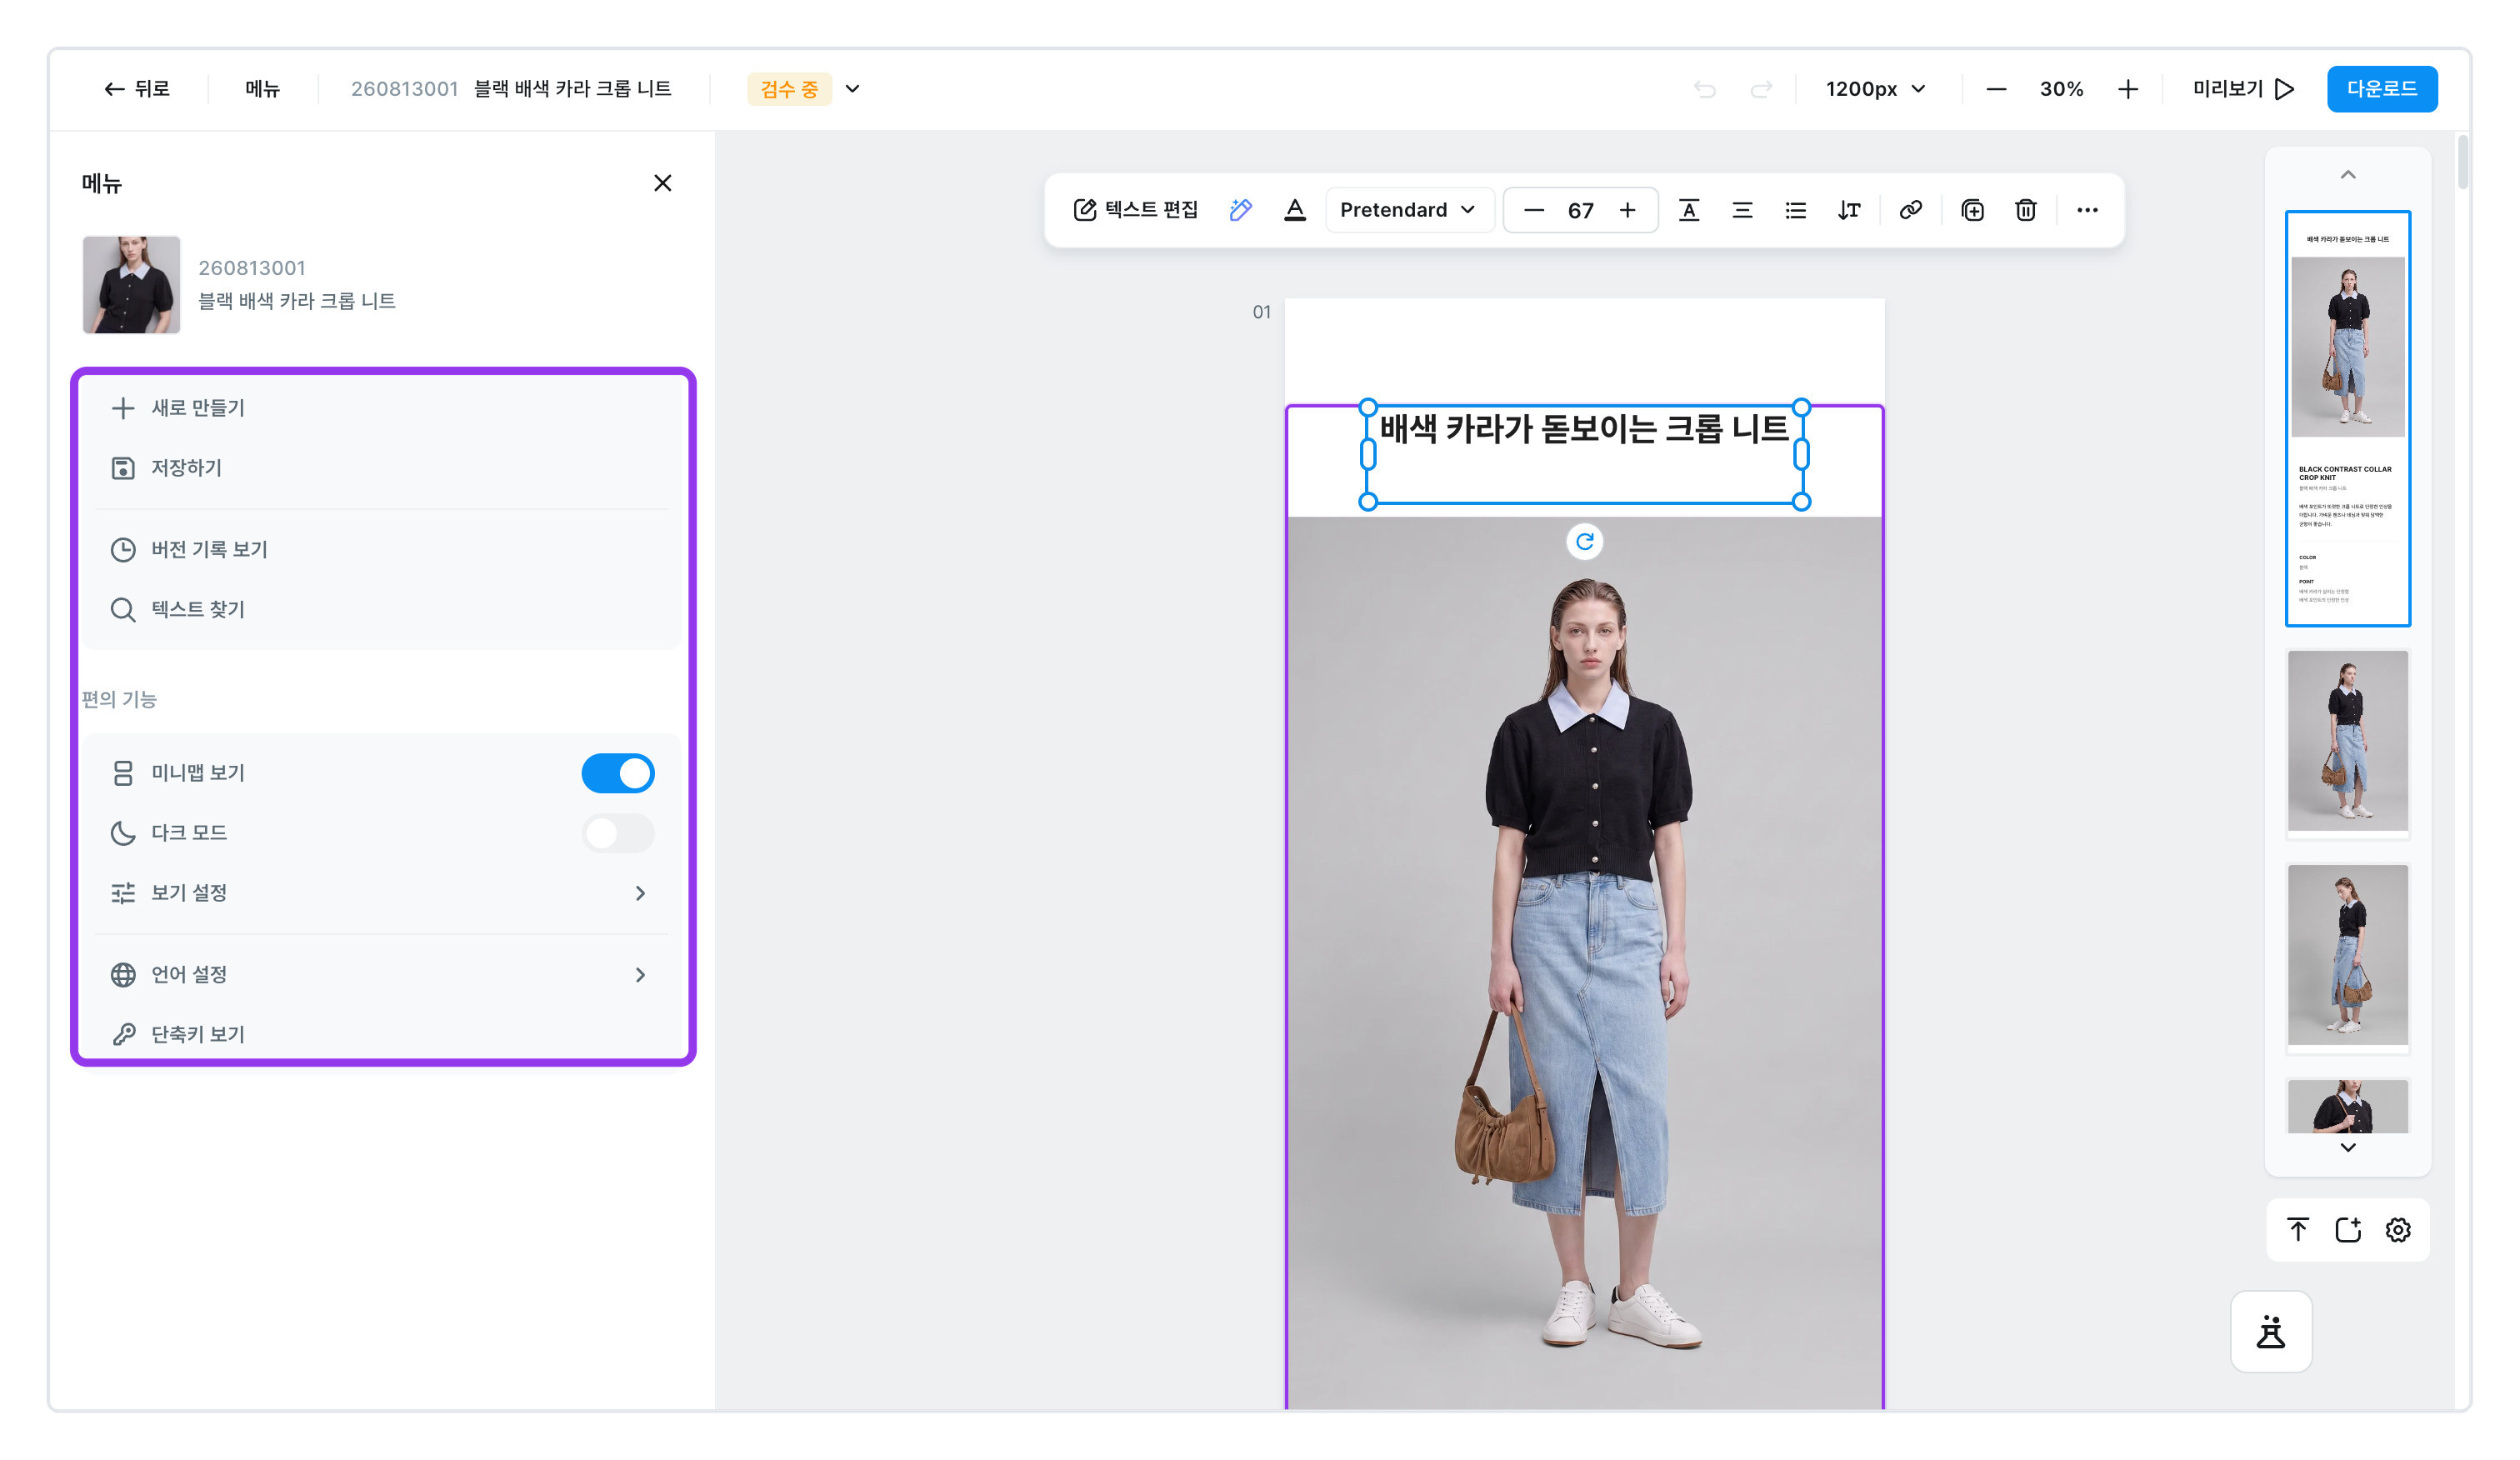Open the text alignment options
The width and height of the screenshot is (2520, 1460).
[1742, 210]
